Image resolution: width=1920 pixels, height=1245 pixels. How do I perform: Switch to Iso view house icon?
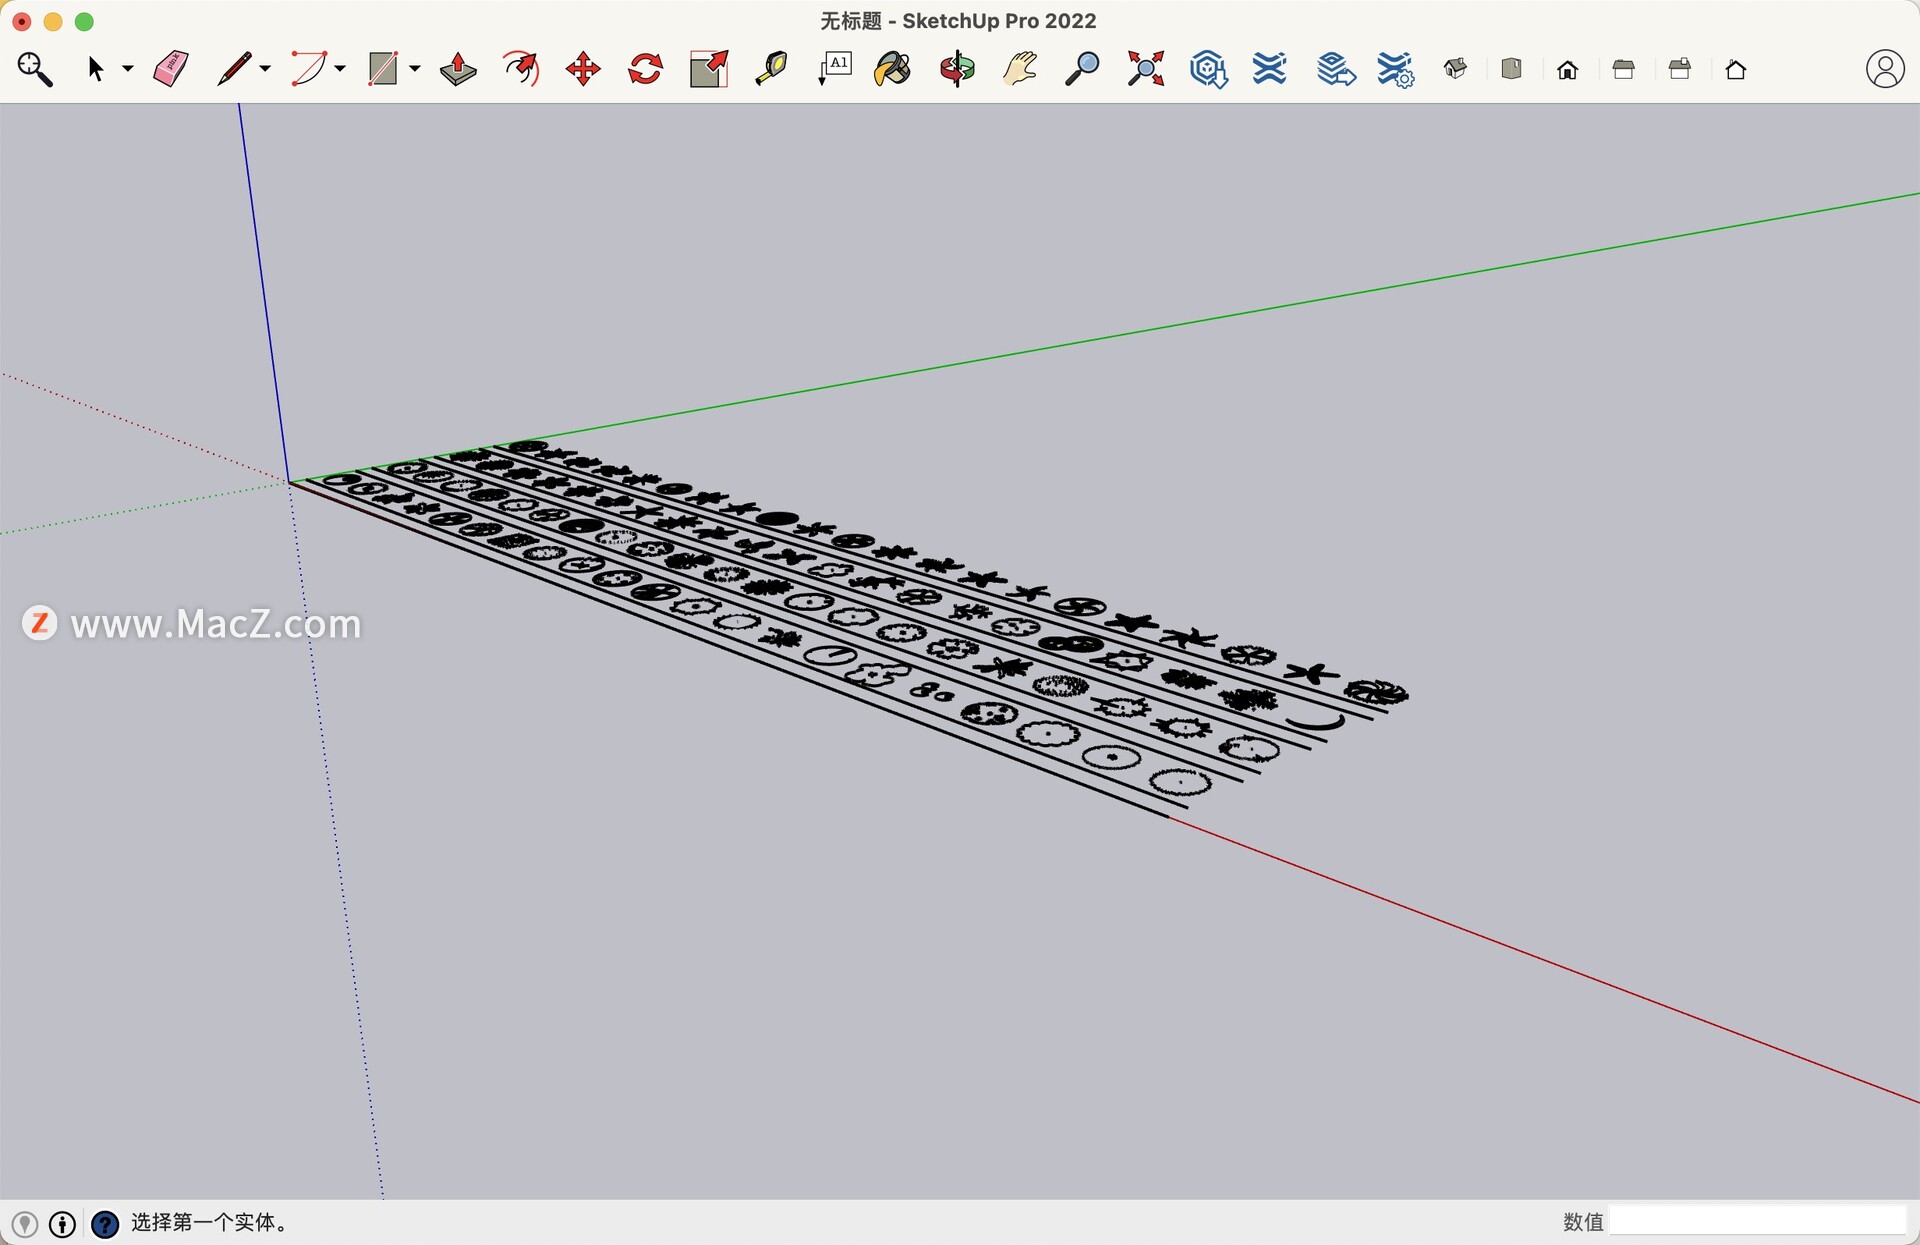click(x=1456, y=69)
